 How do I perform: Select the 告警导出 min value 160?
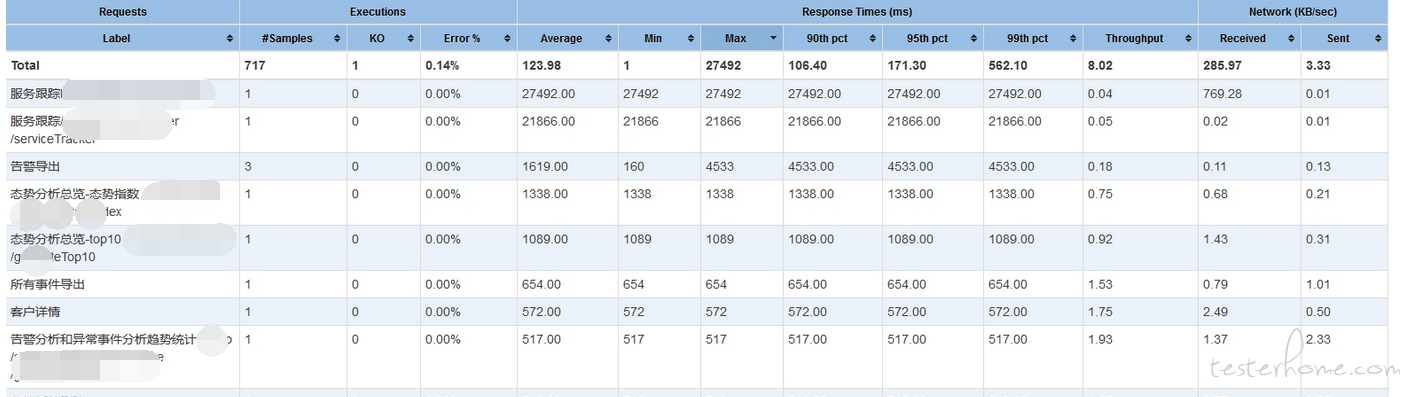633,167
